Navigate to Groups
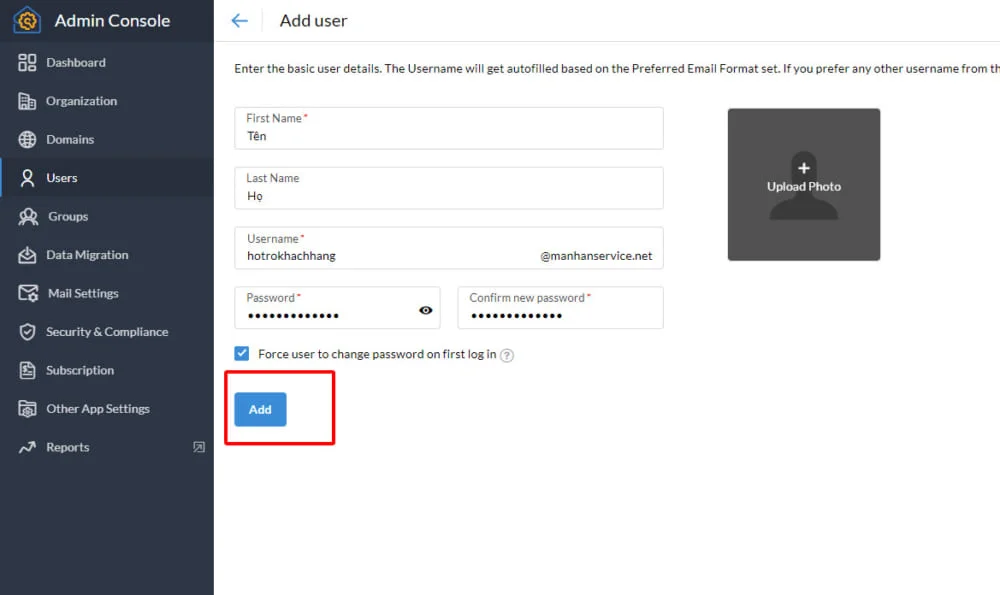The width and height of the screenshot is (1000, 595). [68, 216]
